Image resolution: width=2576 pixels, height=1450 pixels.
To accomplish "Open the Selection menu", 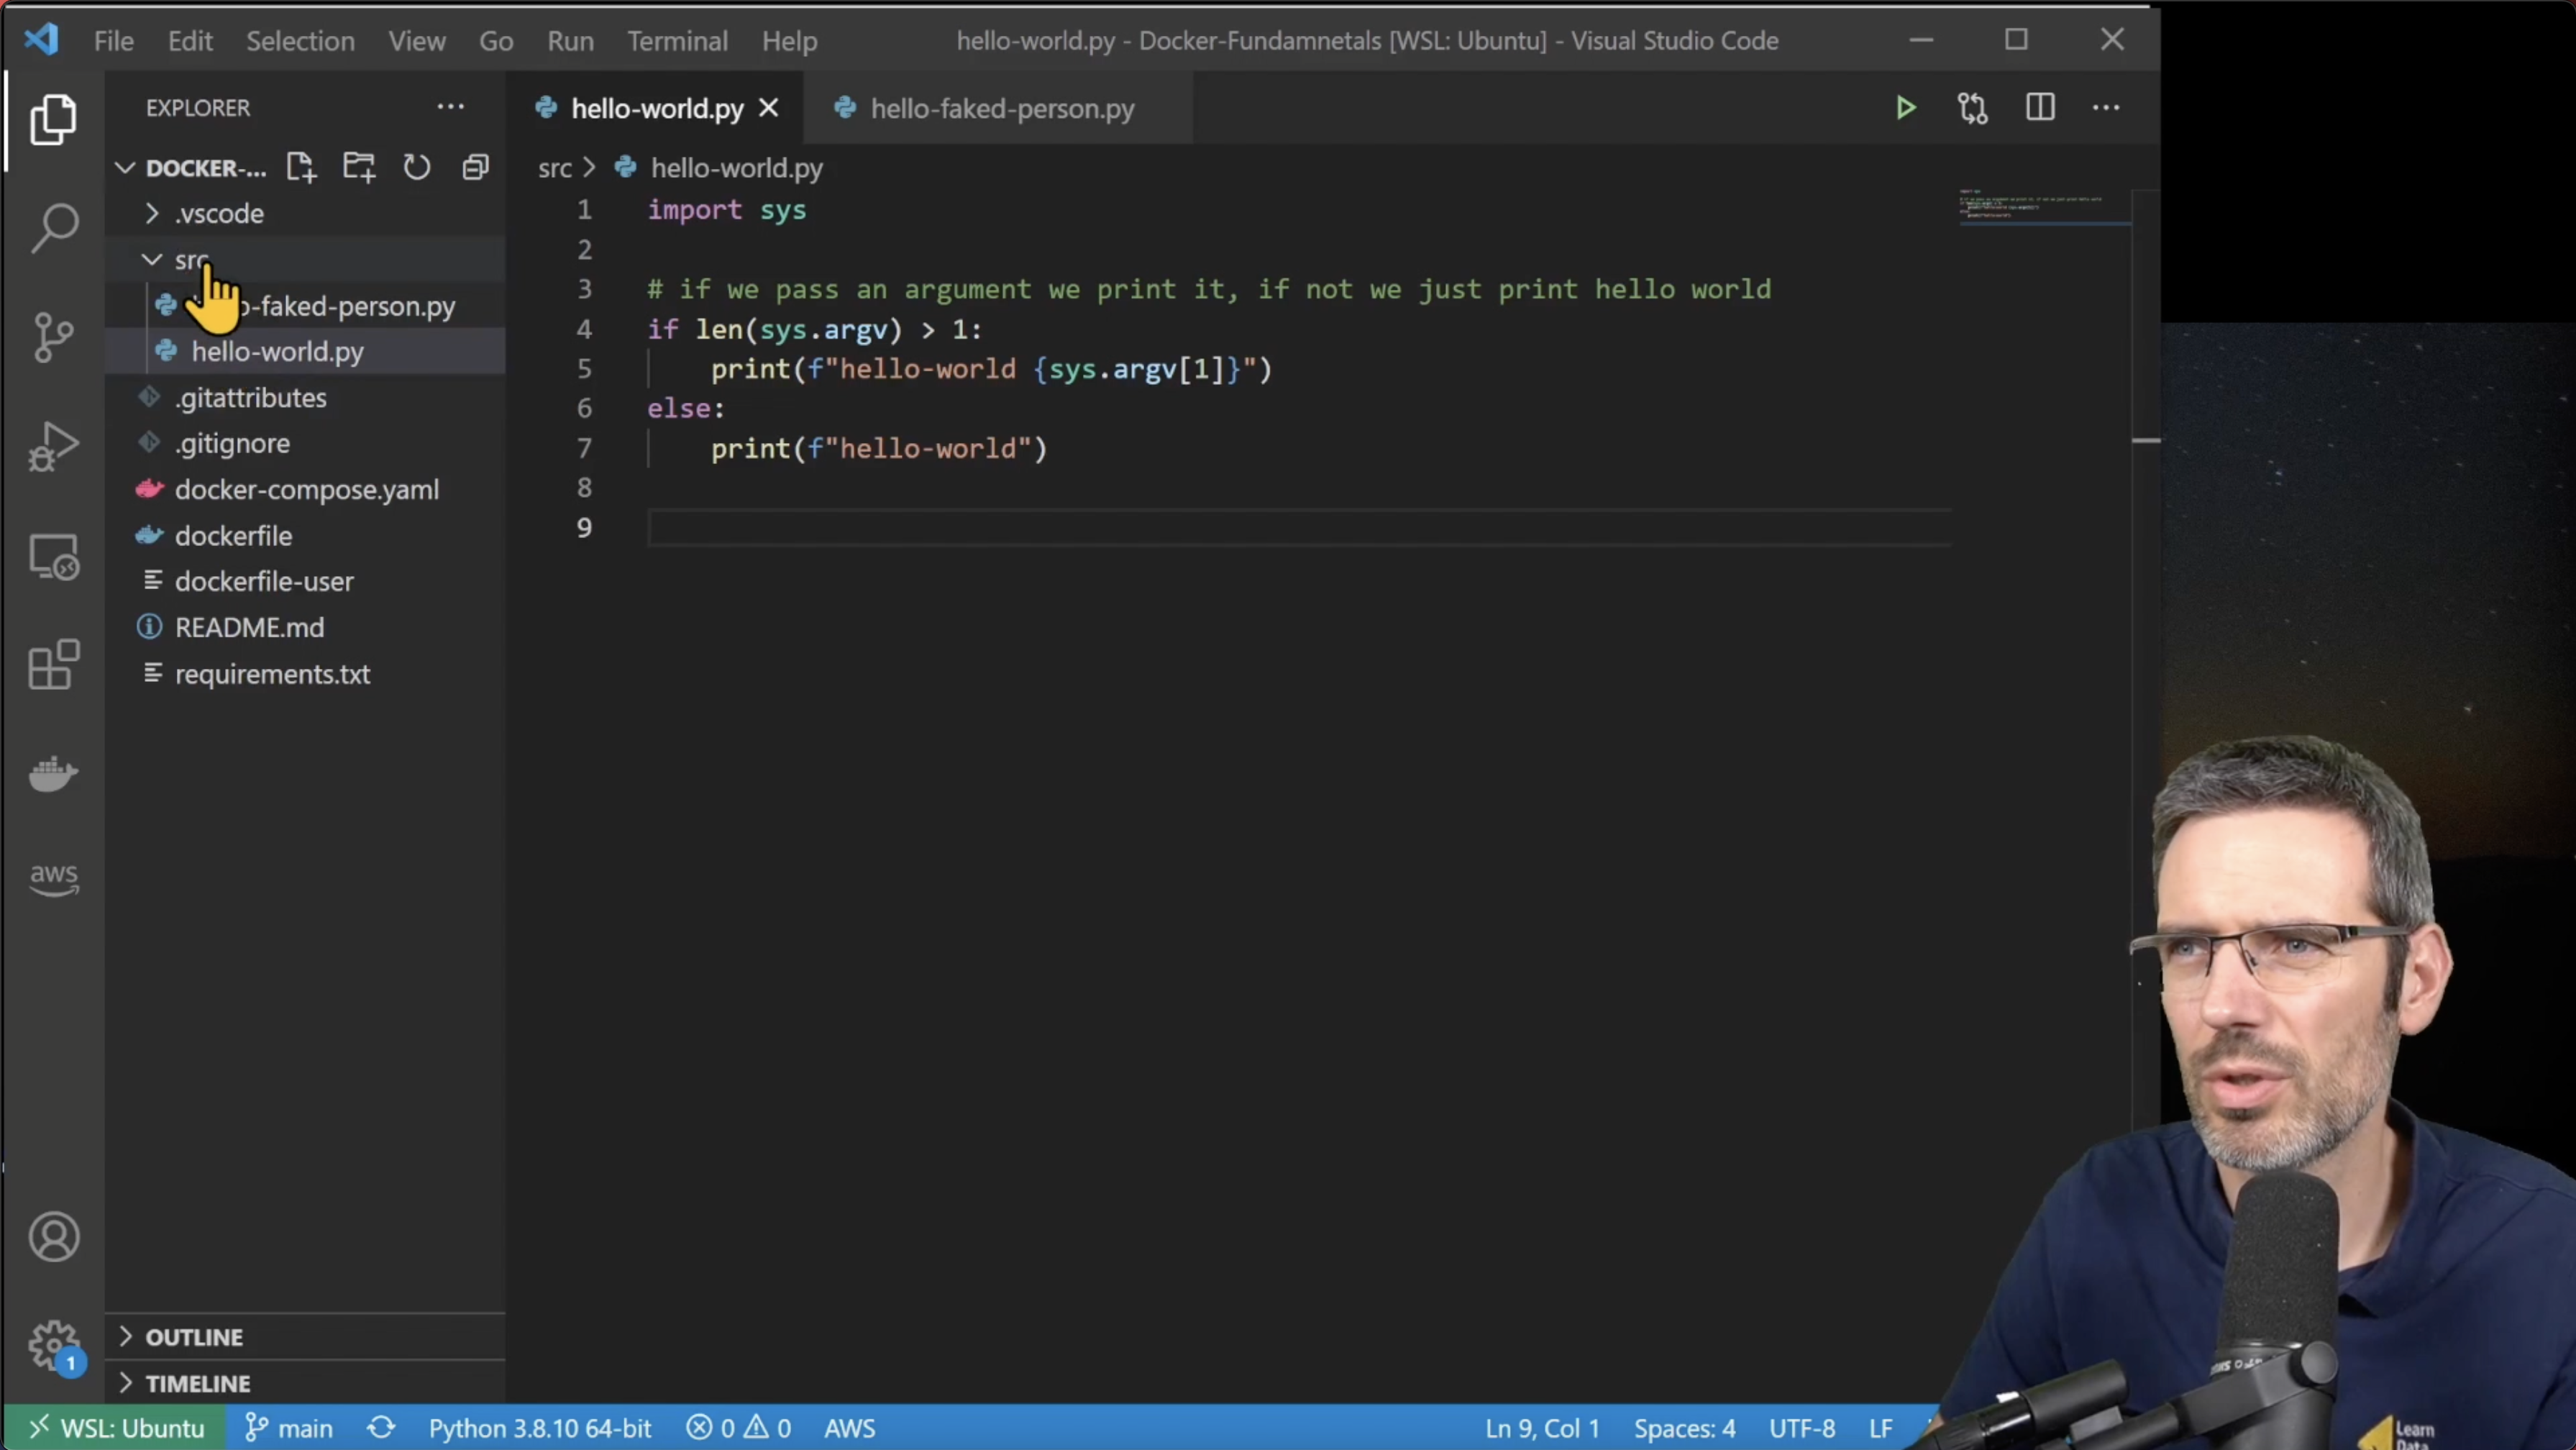I will coord(300,41).
